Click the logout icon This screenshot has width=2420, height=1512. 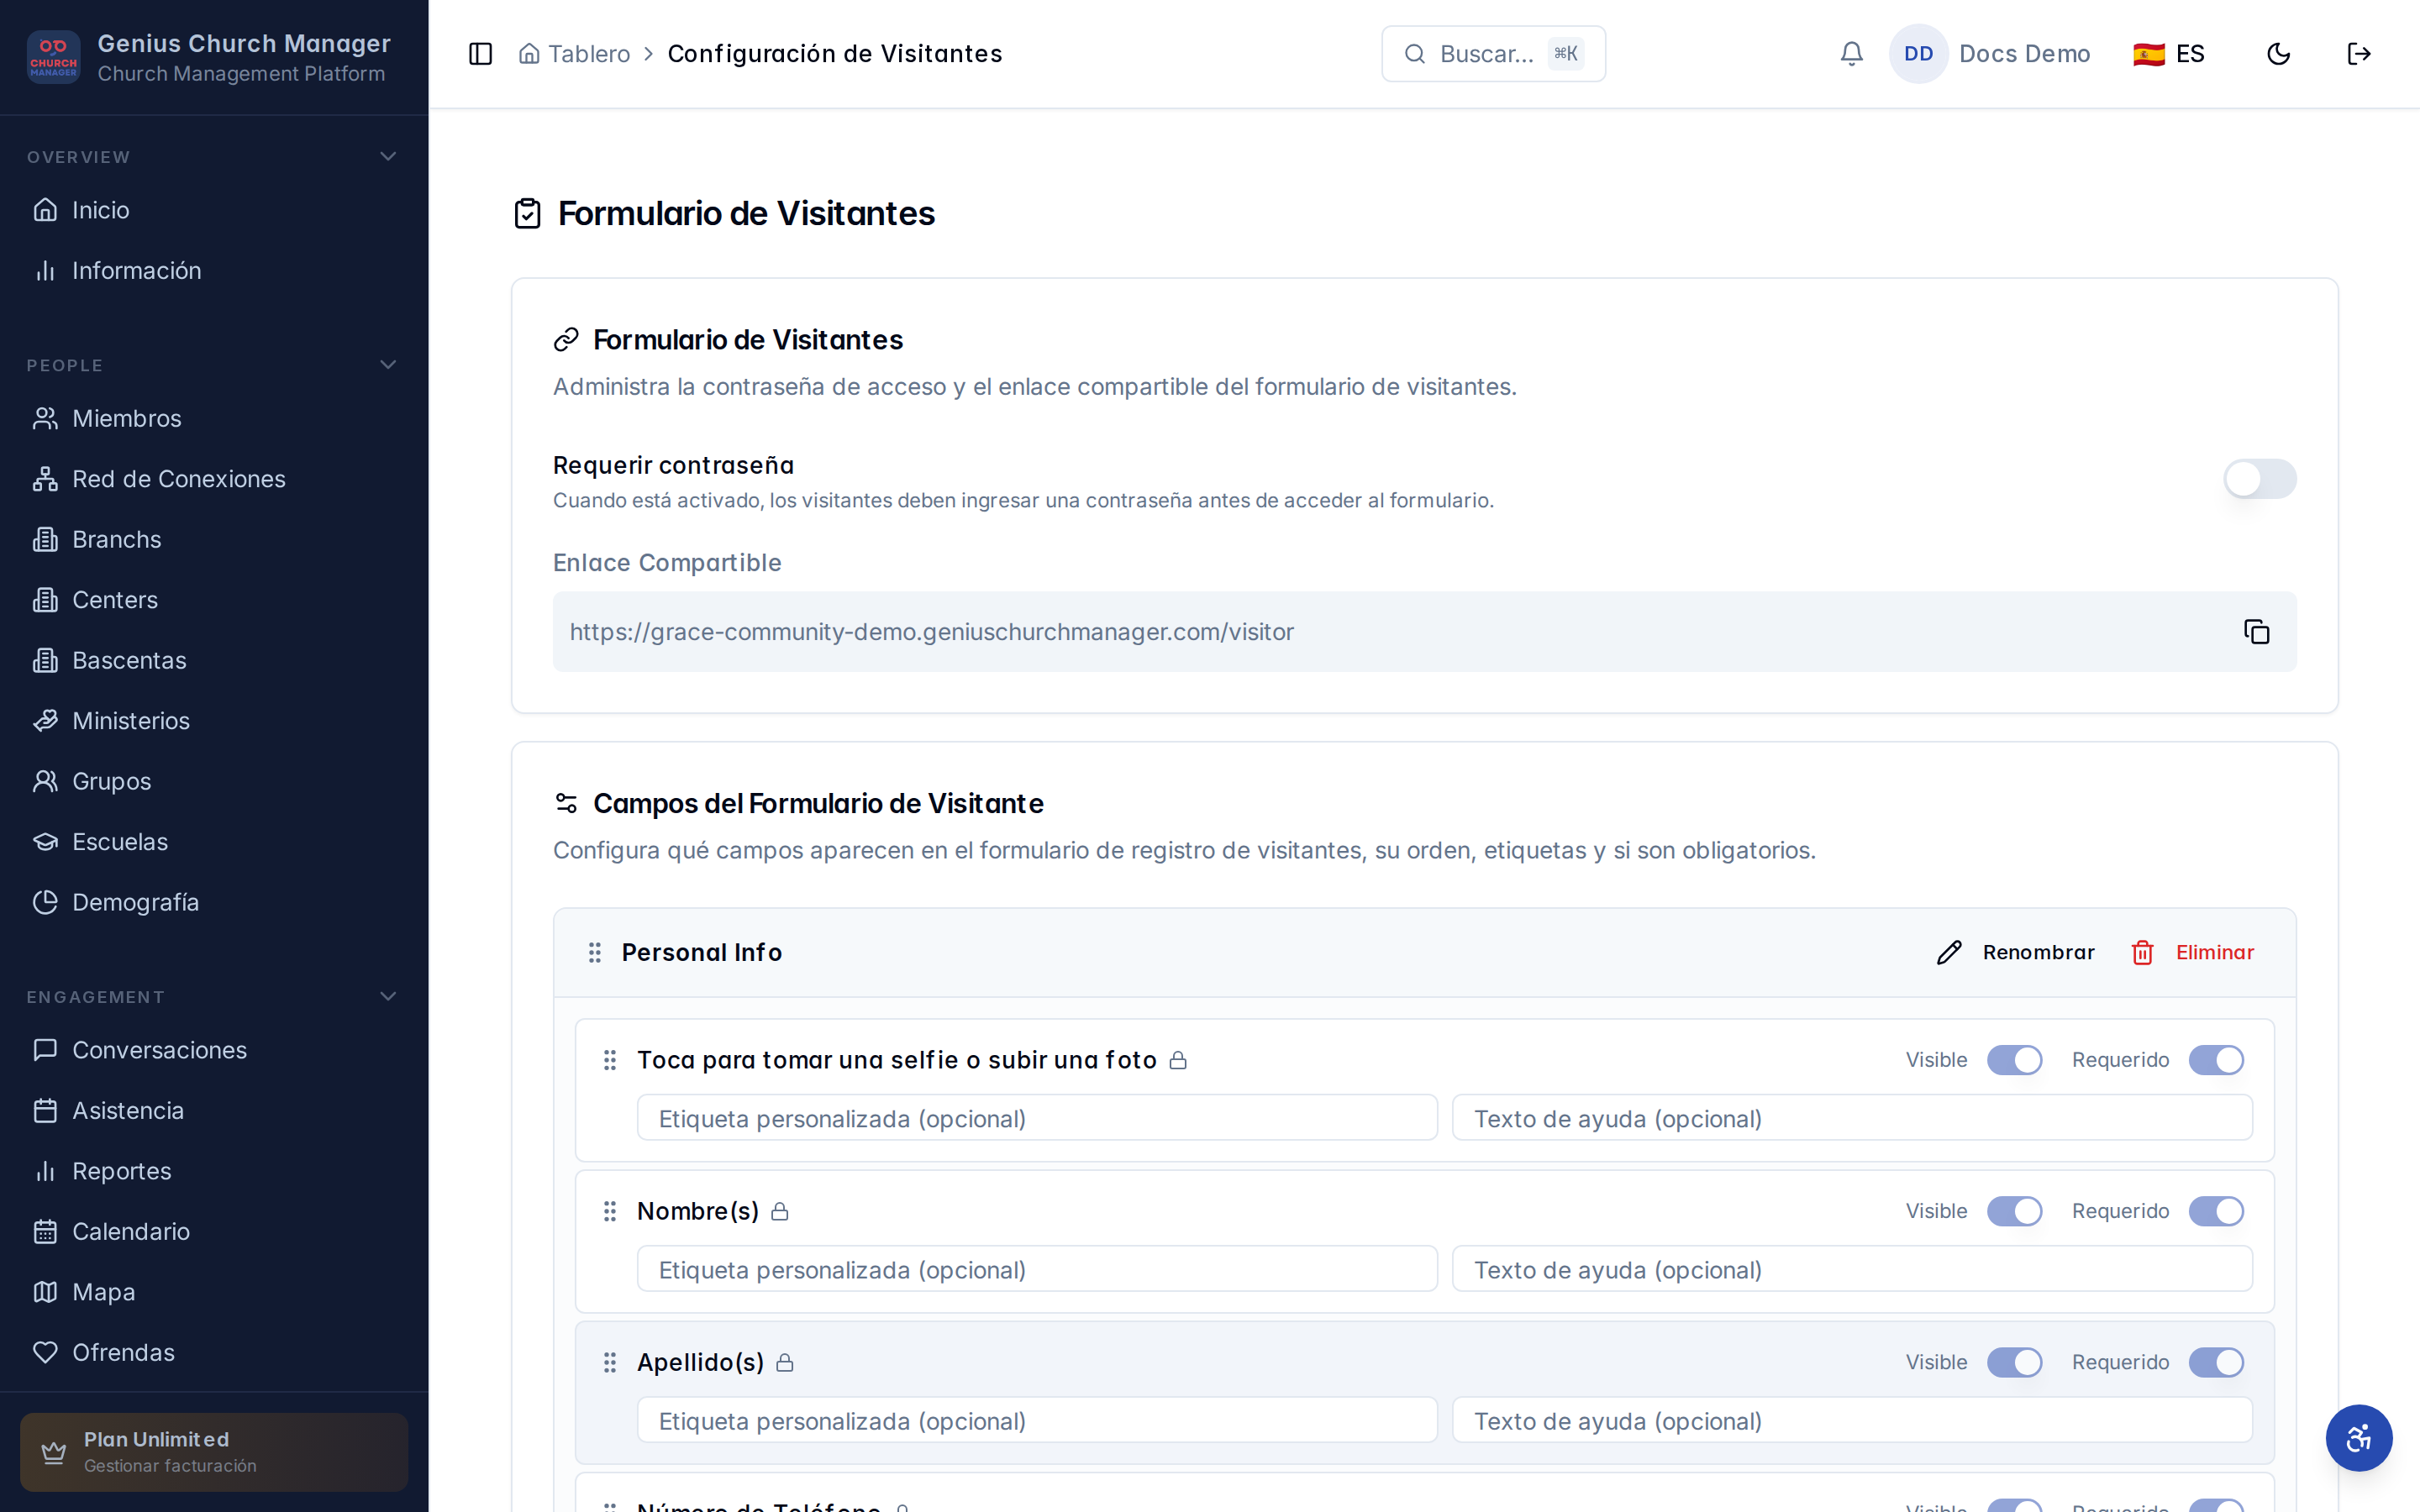pos(2359,54)
